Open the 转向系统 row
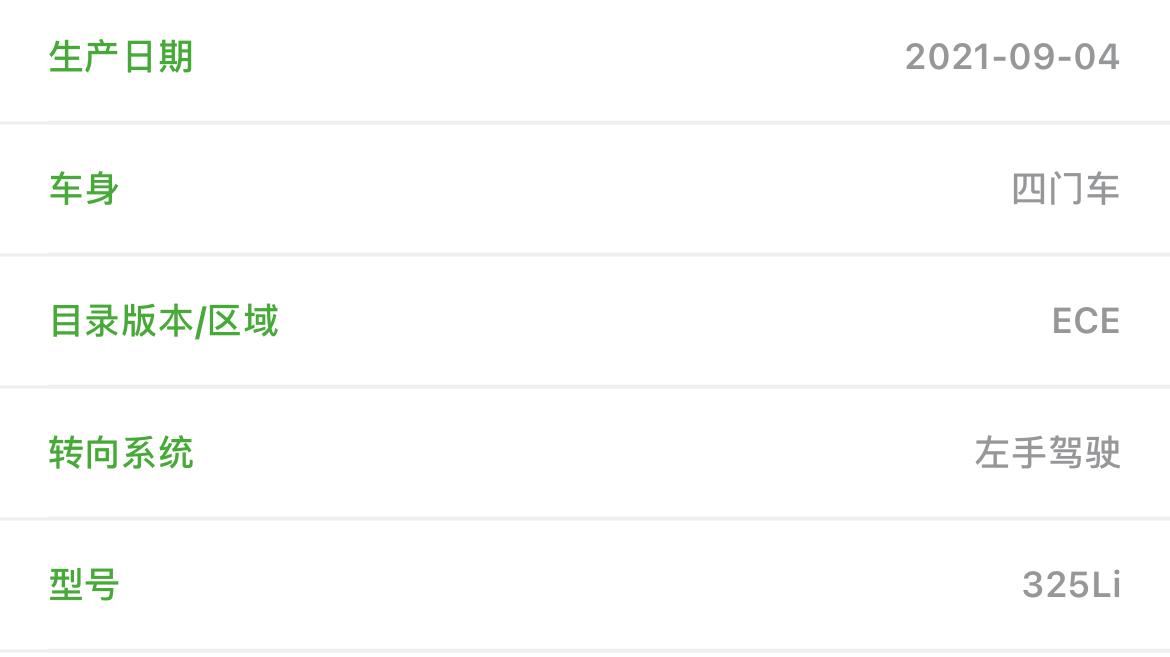1170x657 pixels. pyautogui.click(x=585, y=453)
